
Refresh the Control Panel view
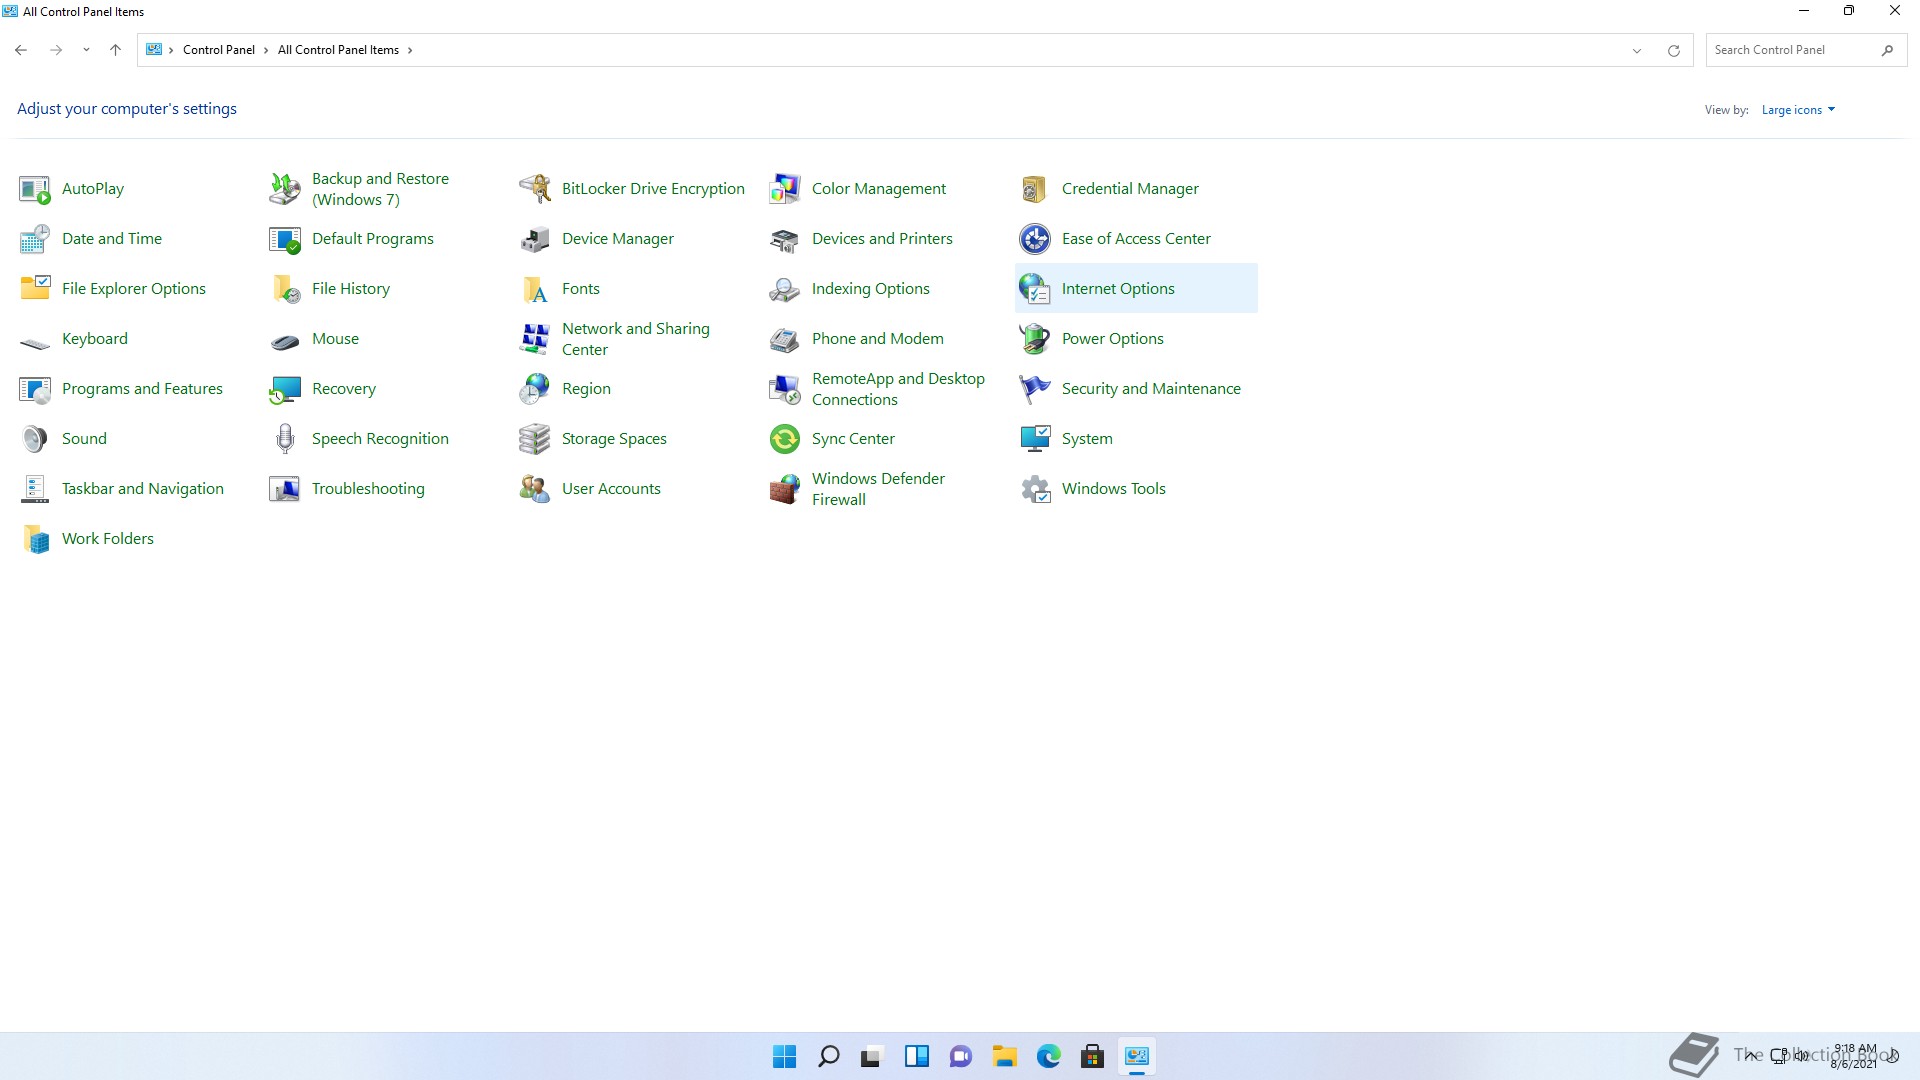click(1673, 50)
